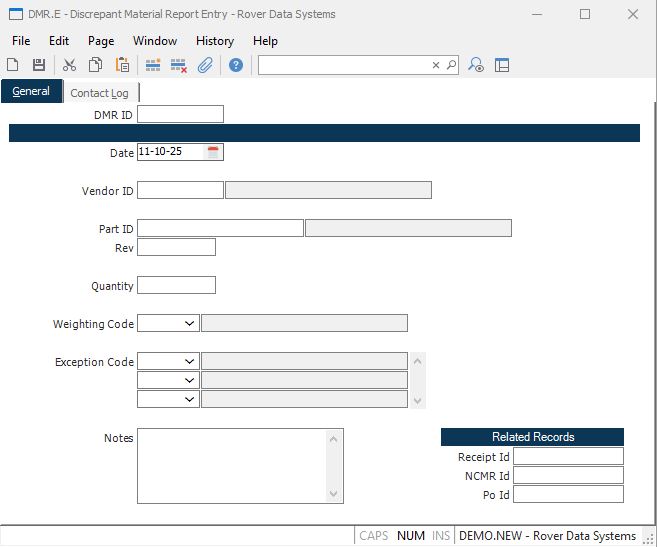Open the History menu

point(214,41)
